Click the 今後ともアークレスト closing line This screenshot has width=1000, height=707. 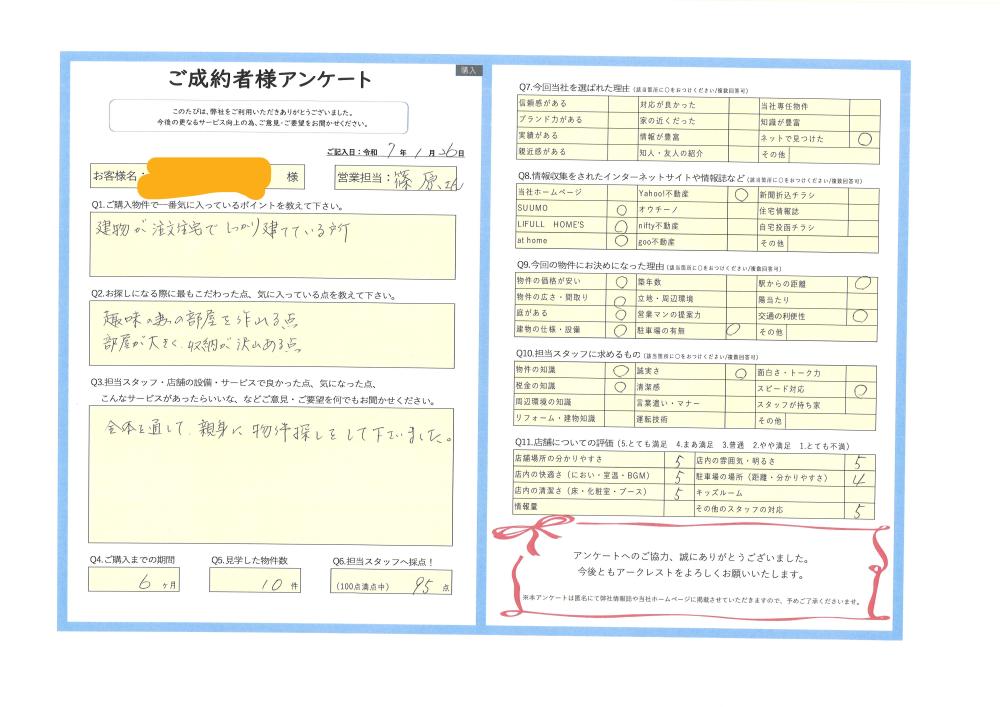tap(691, 573)
